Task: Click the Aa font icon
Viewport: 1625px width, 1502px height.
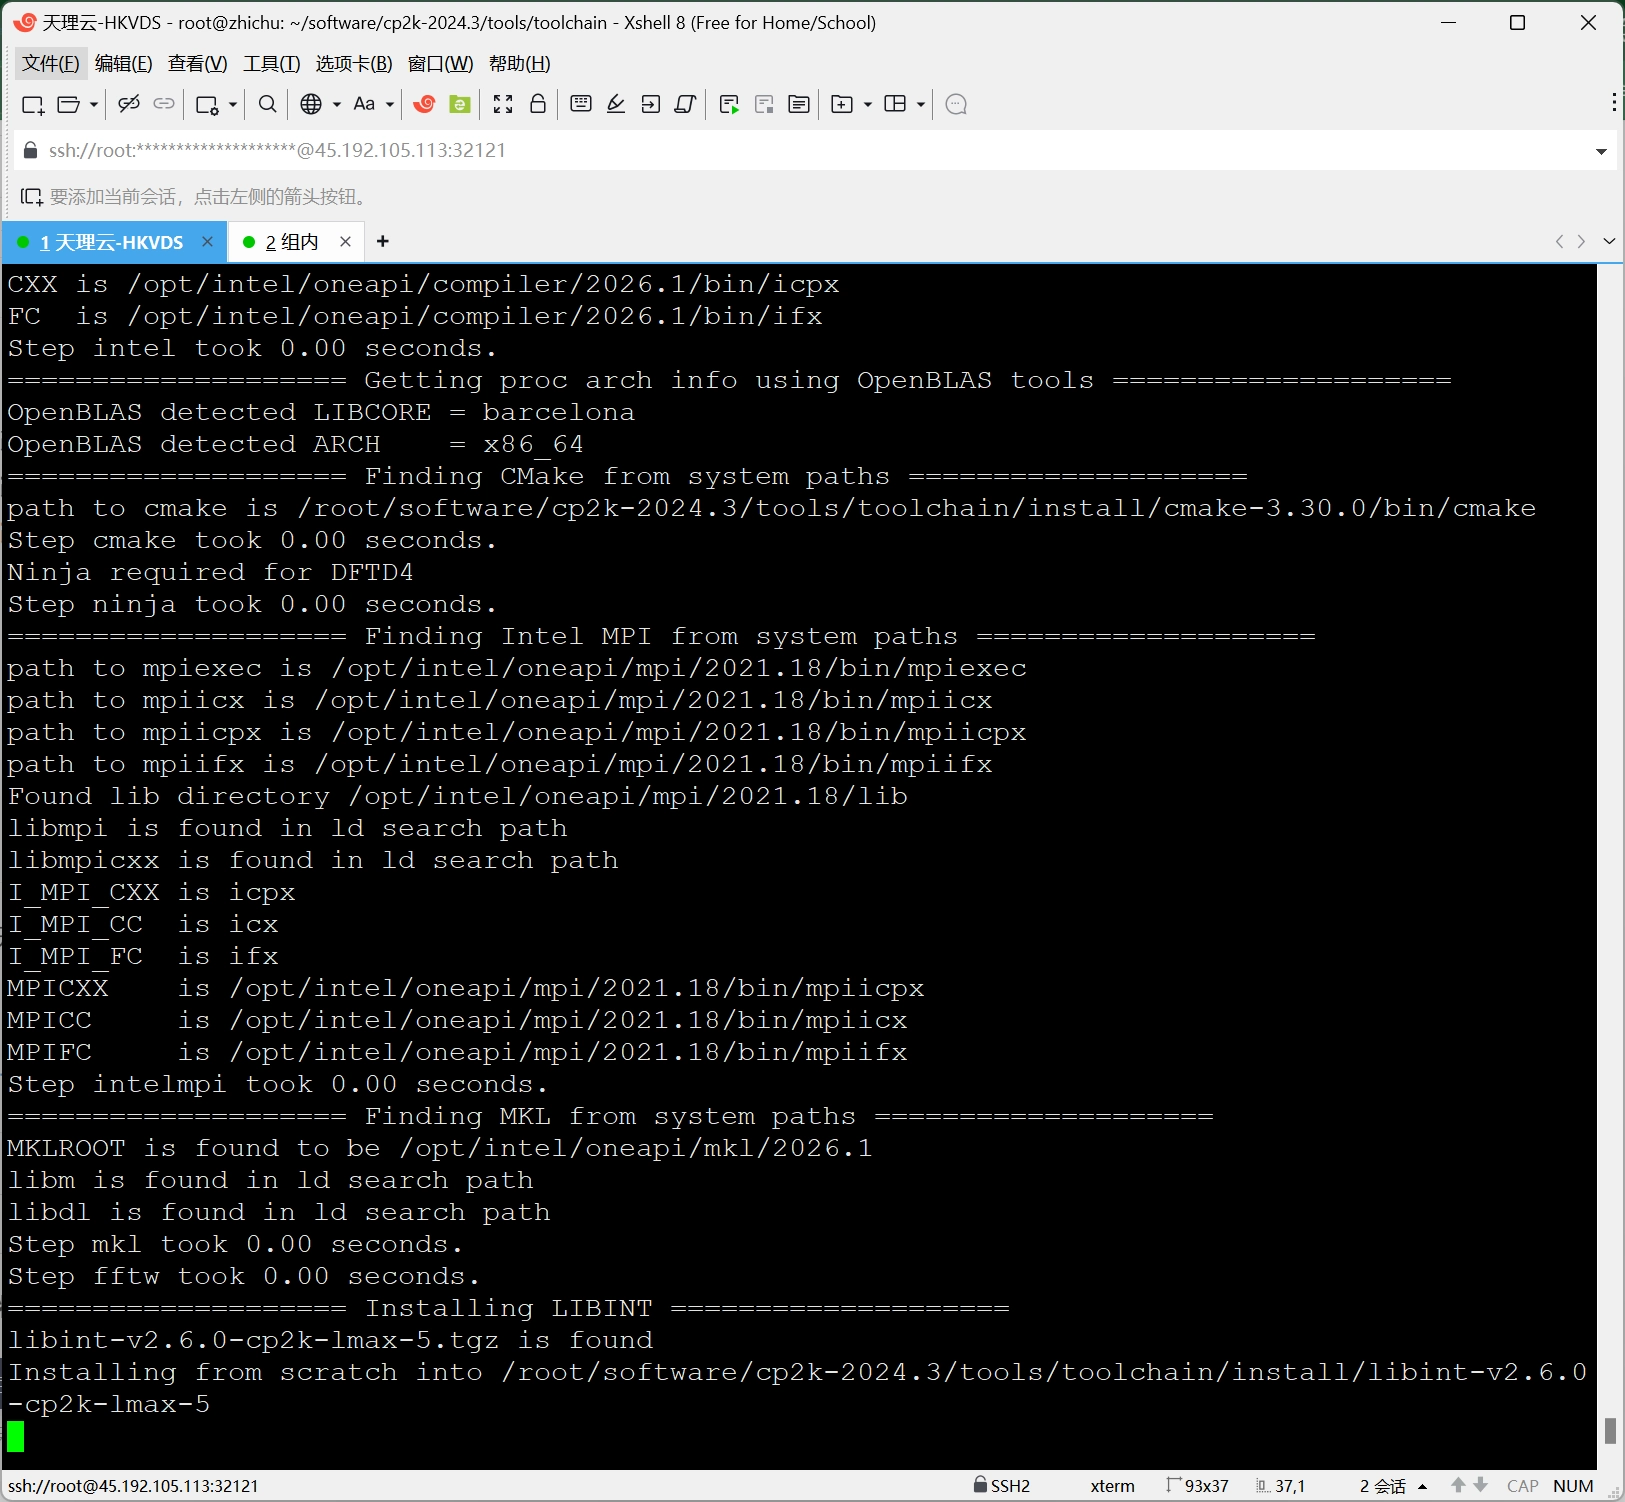Action: [x=364, y=104]
